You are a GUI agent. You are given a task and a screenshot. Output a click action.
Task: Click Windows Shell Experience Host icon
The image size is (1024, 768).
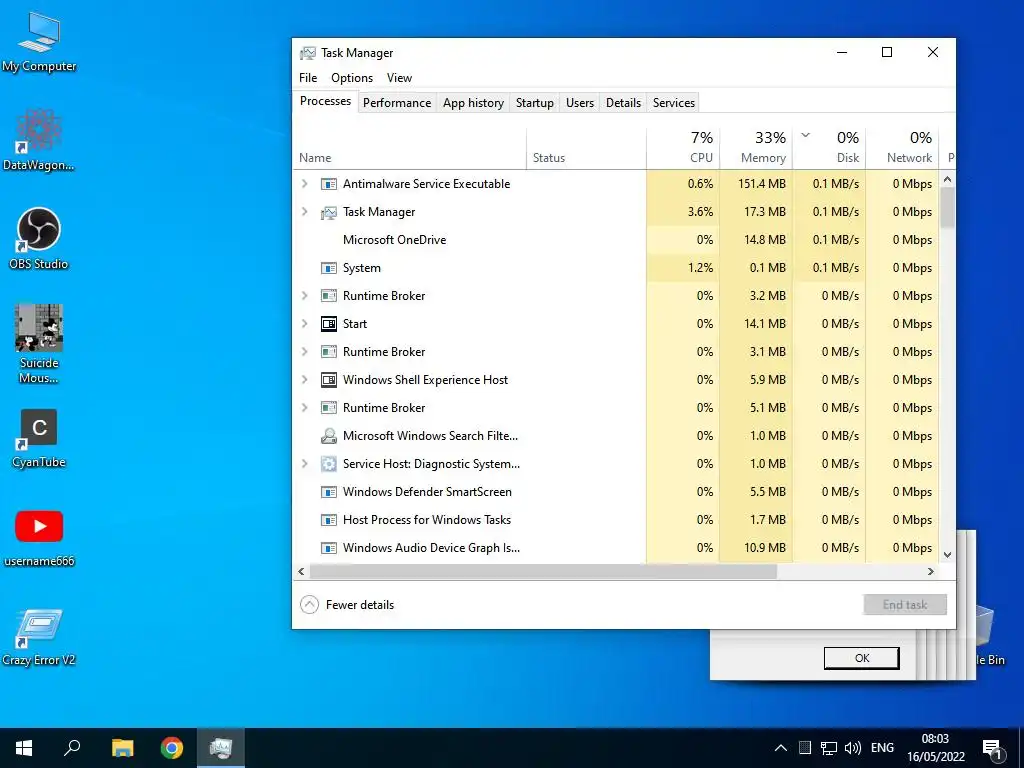(328, 380)
